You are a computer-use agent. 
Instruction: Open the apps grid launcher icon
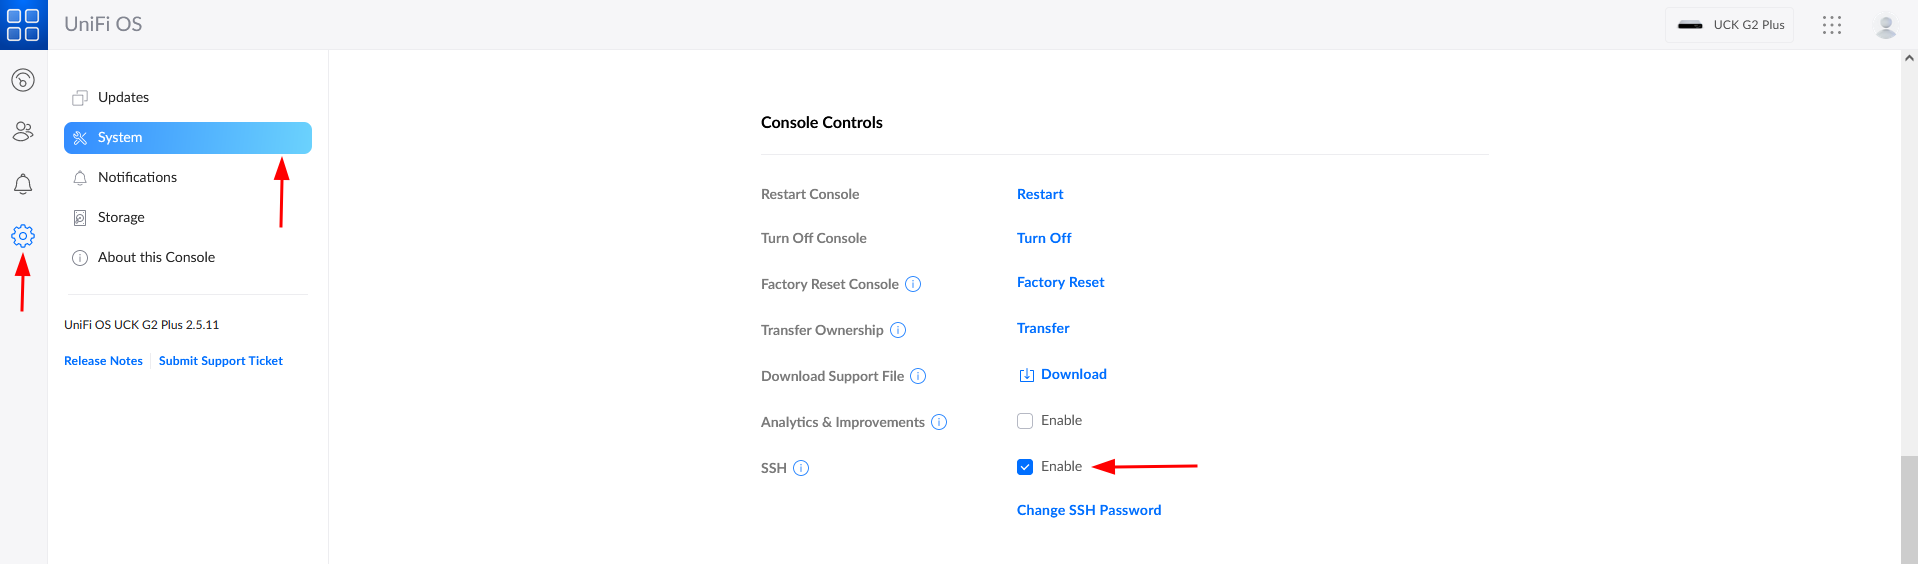pyautogui.click(x=1831, y=25)
